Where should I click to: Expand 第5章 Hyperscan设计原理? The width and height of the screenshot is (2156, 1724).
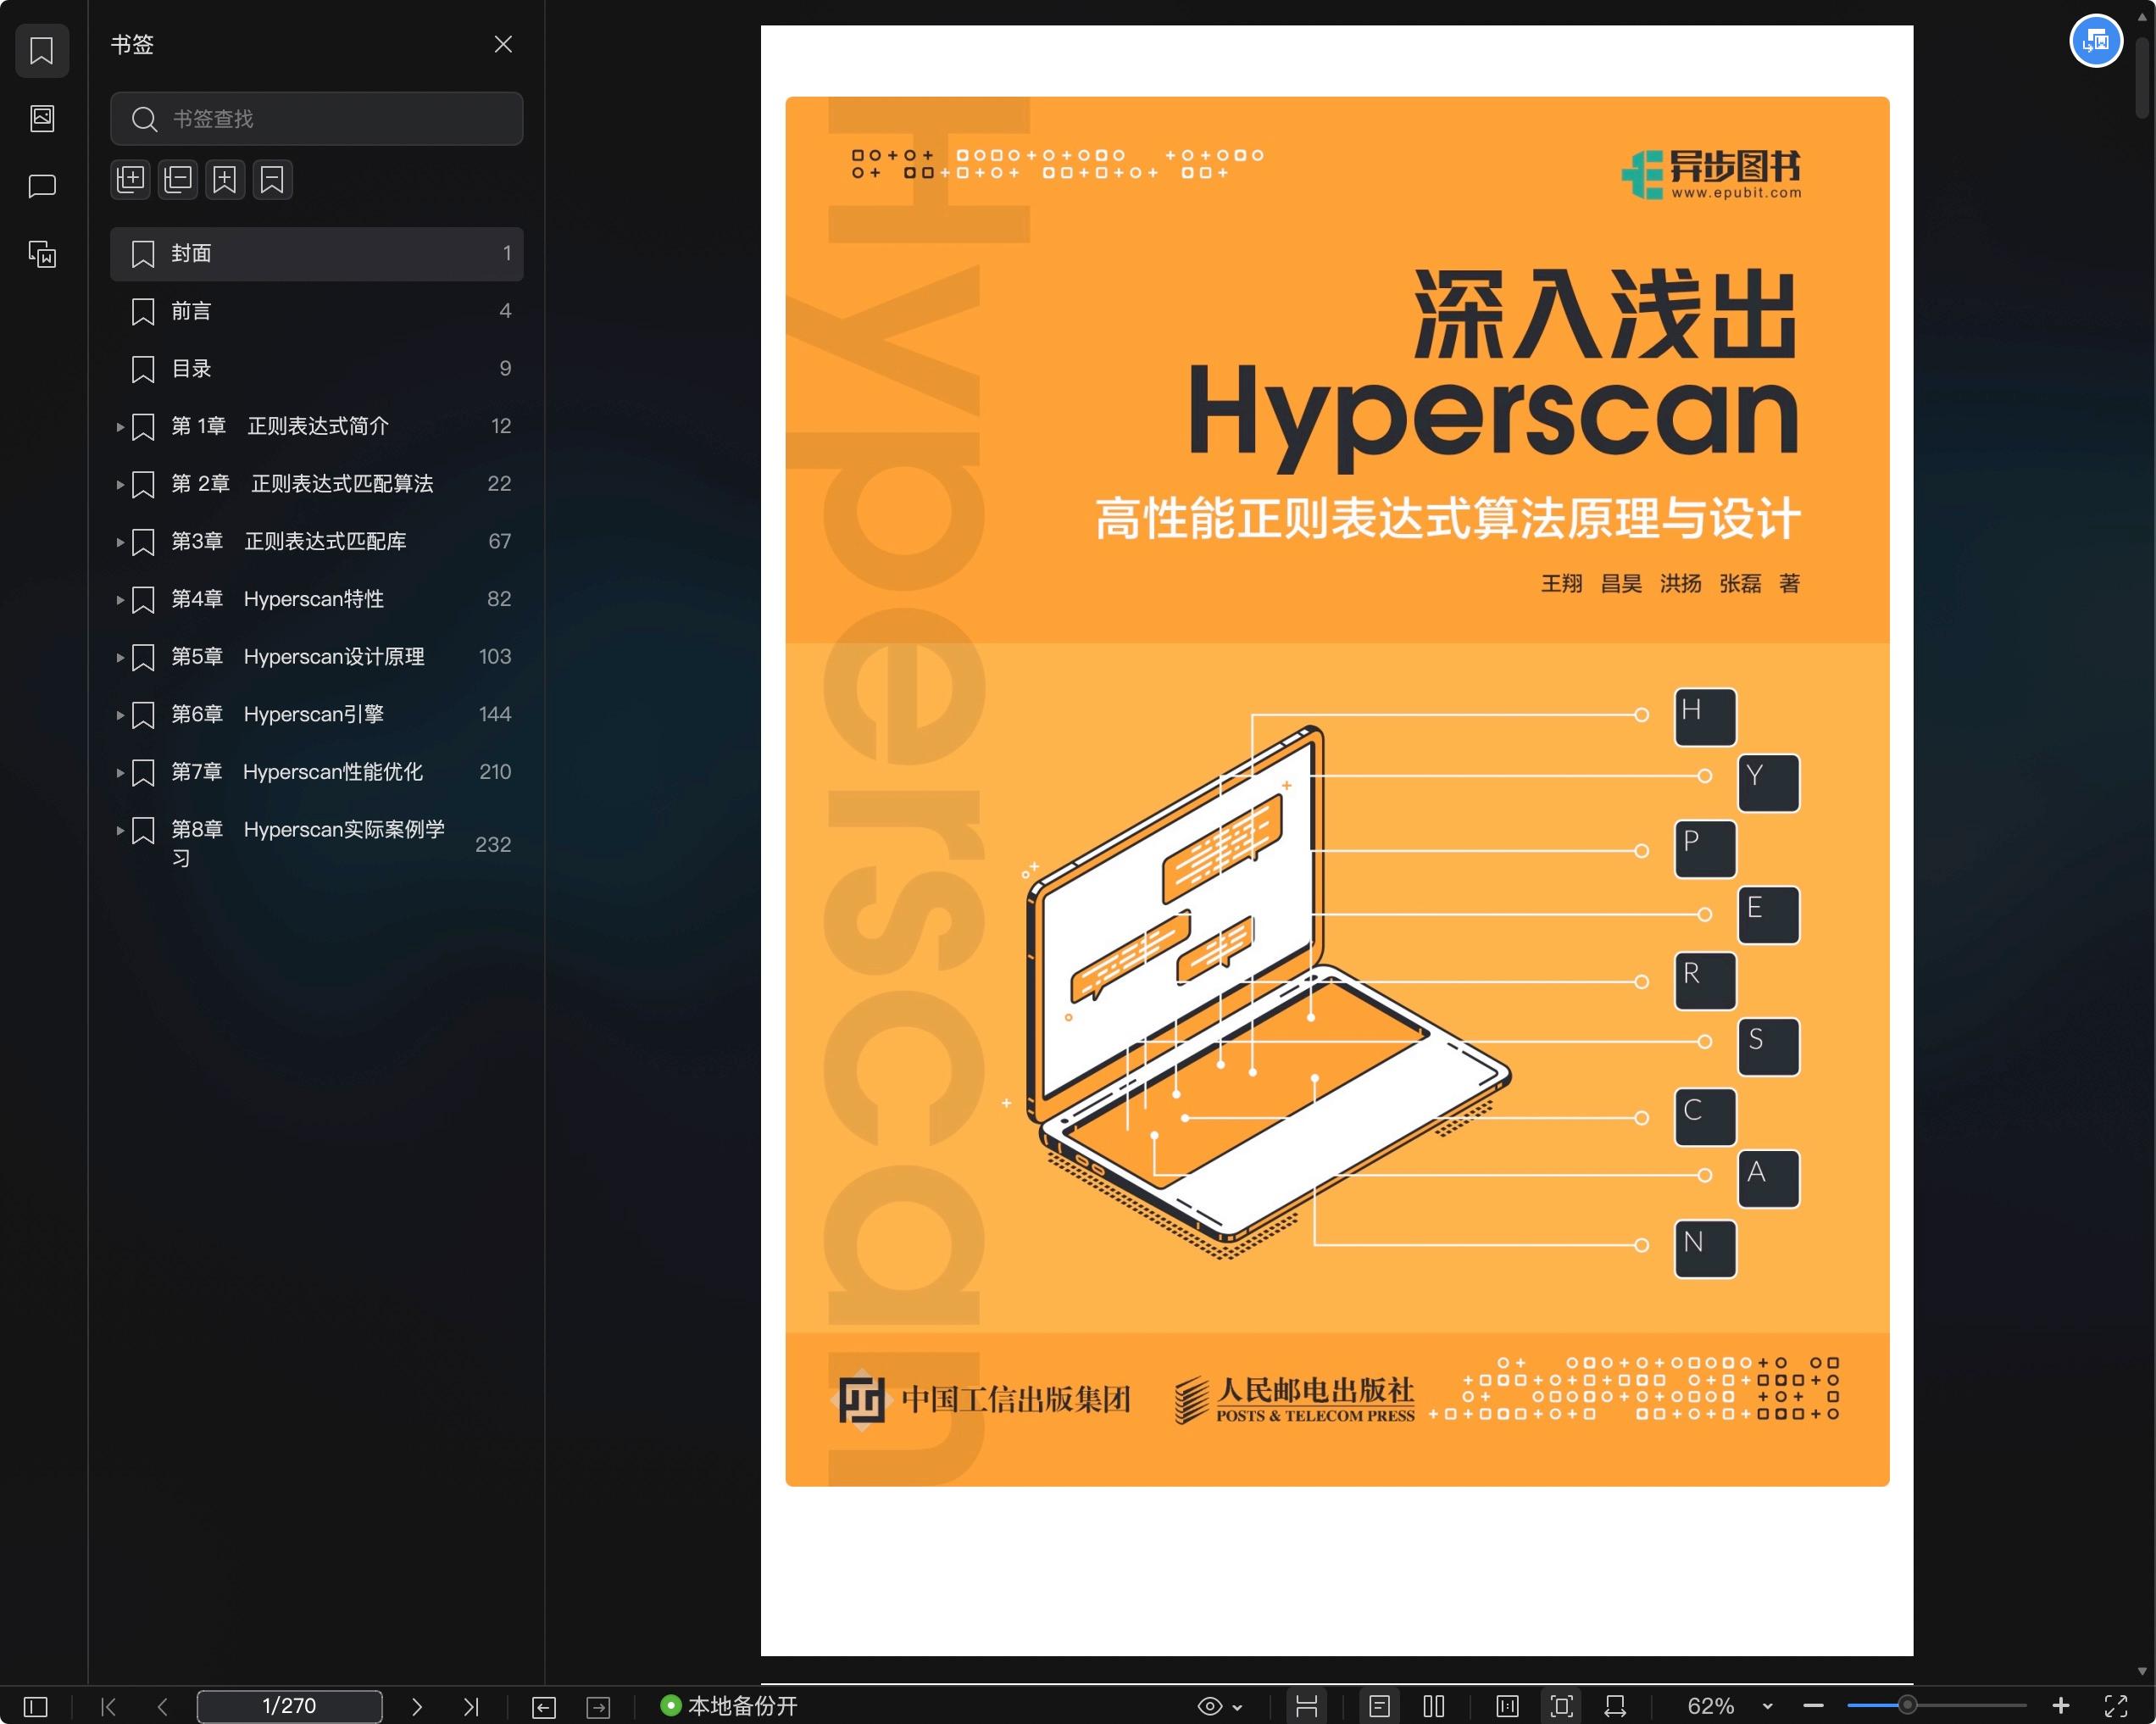(x=120, y=657)
